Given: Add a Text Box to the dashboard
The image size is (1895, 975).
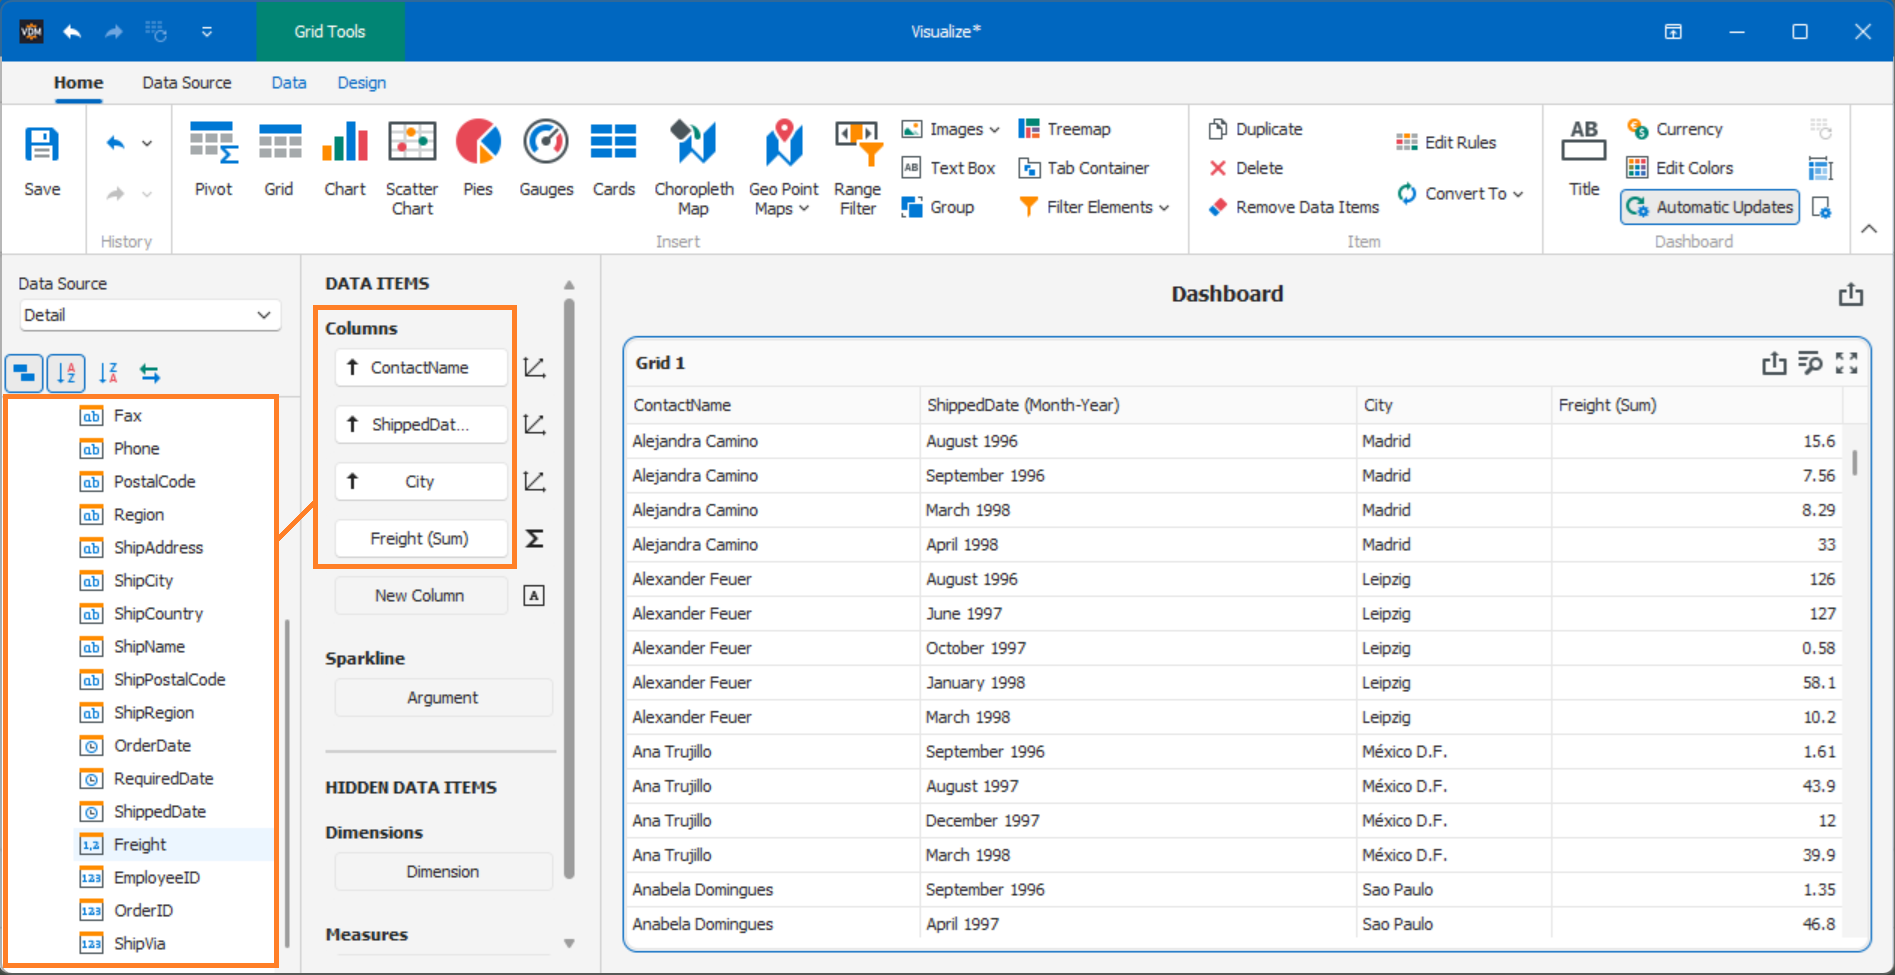Looking at the screenshot, I should tap(948, 167).
